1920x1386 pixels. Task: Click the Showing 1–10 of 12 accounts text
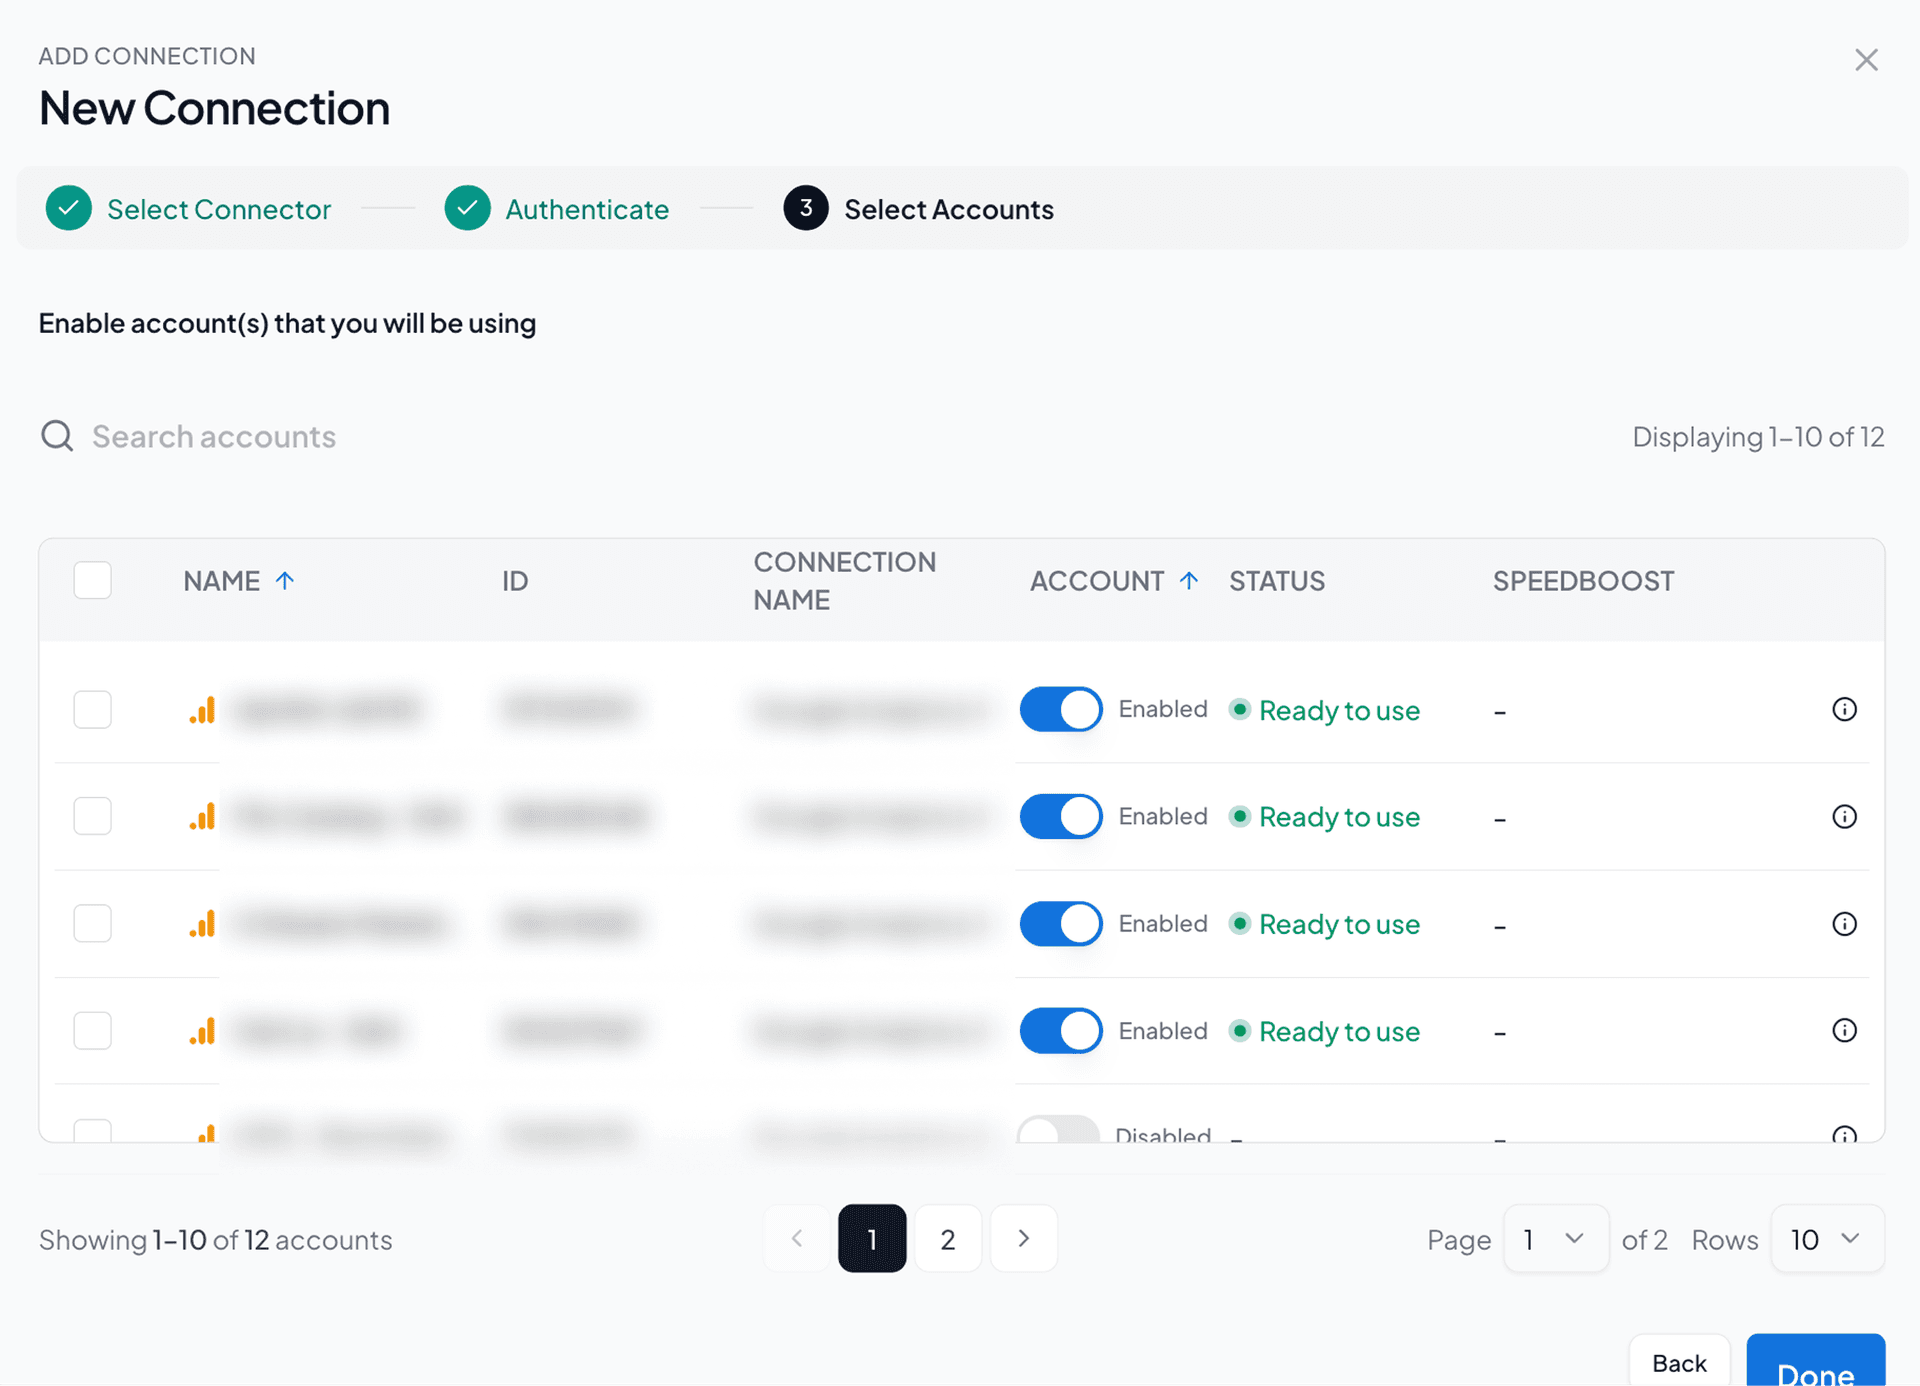pos(215,1240)
